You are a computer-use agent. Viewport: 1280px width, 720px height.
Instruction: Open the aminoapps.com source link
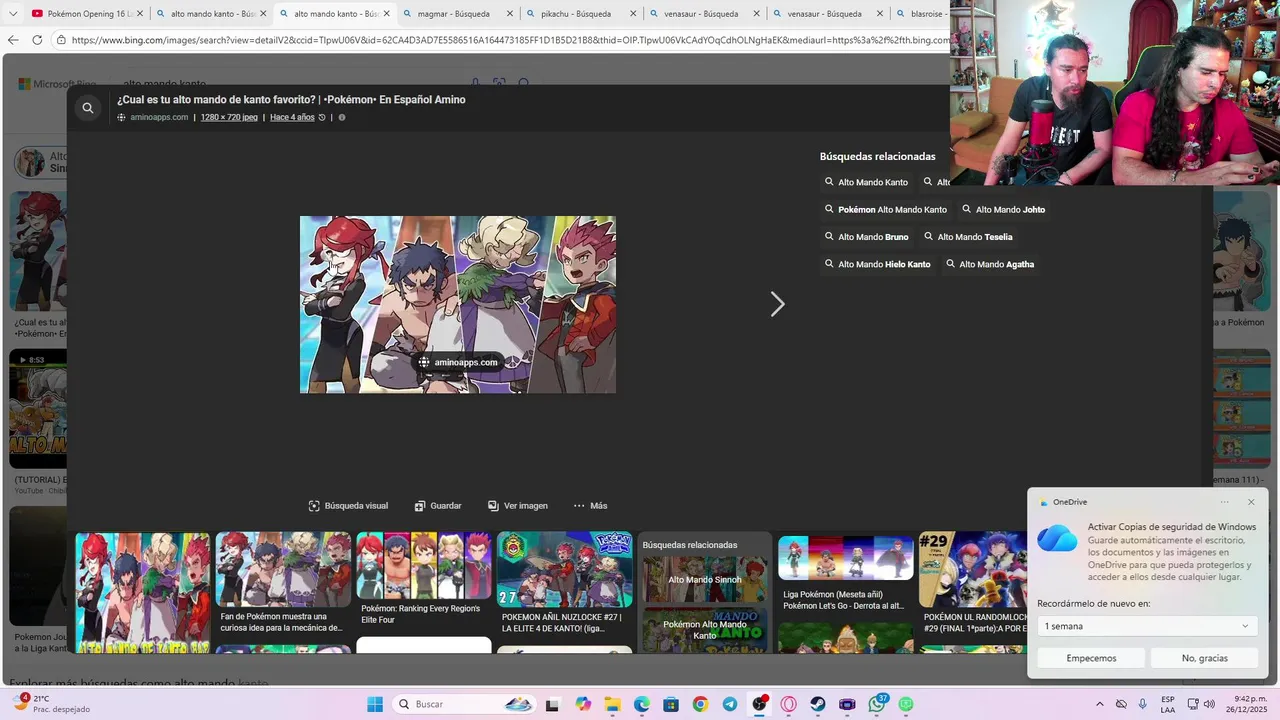[159, 118]
